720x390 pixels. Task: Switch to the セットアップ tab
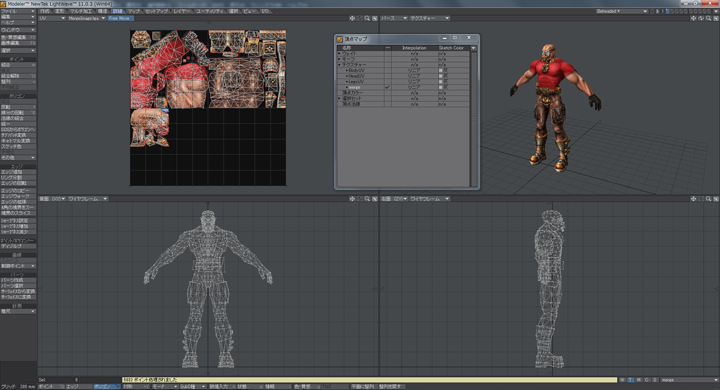coord(157,11)
